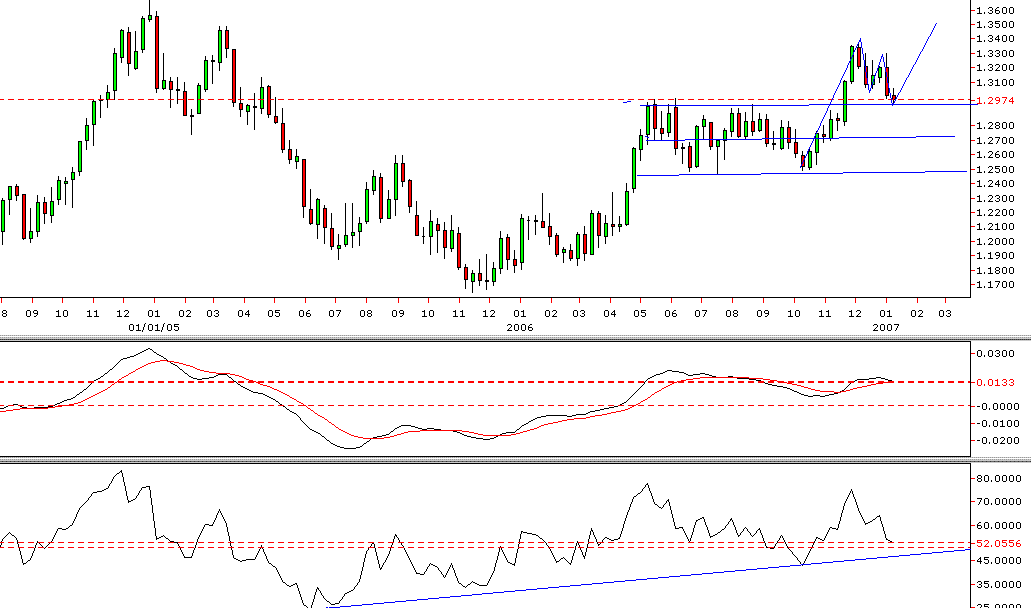Select the blue projected upward arrow line
1031x608 pixels.
coord(915,62)
